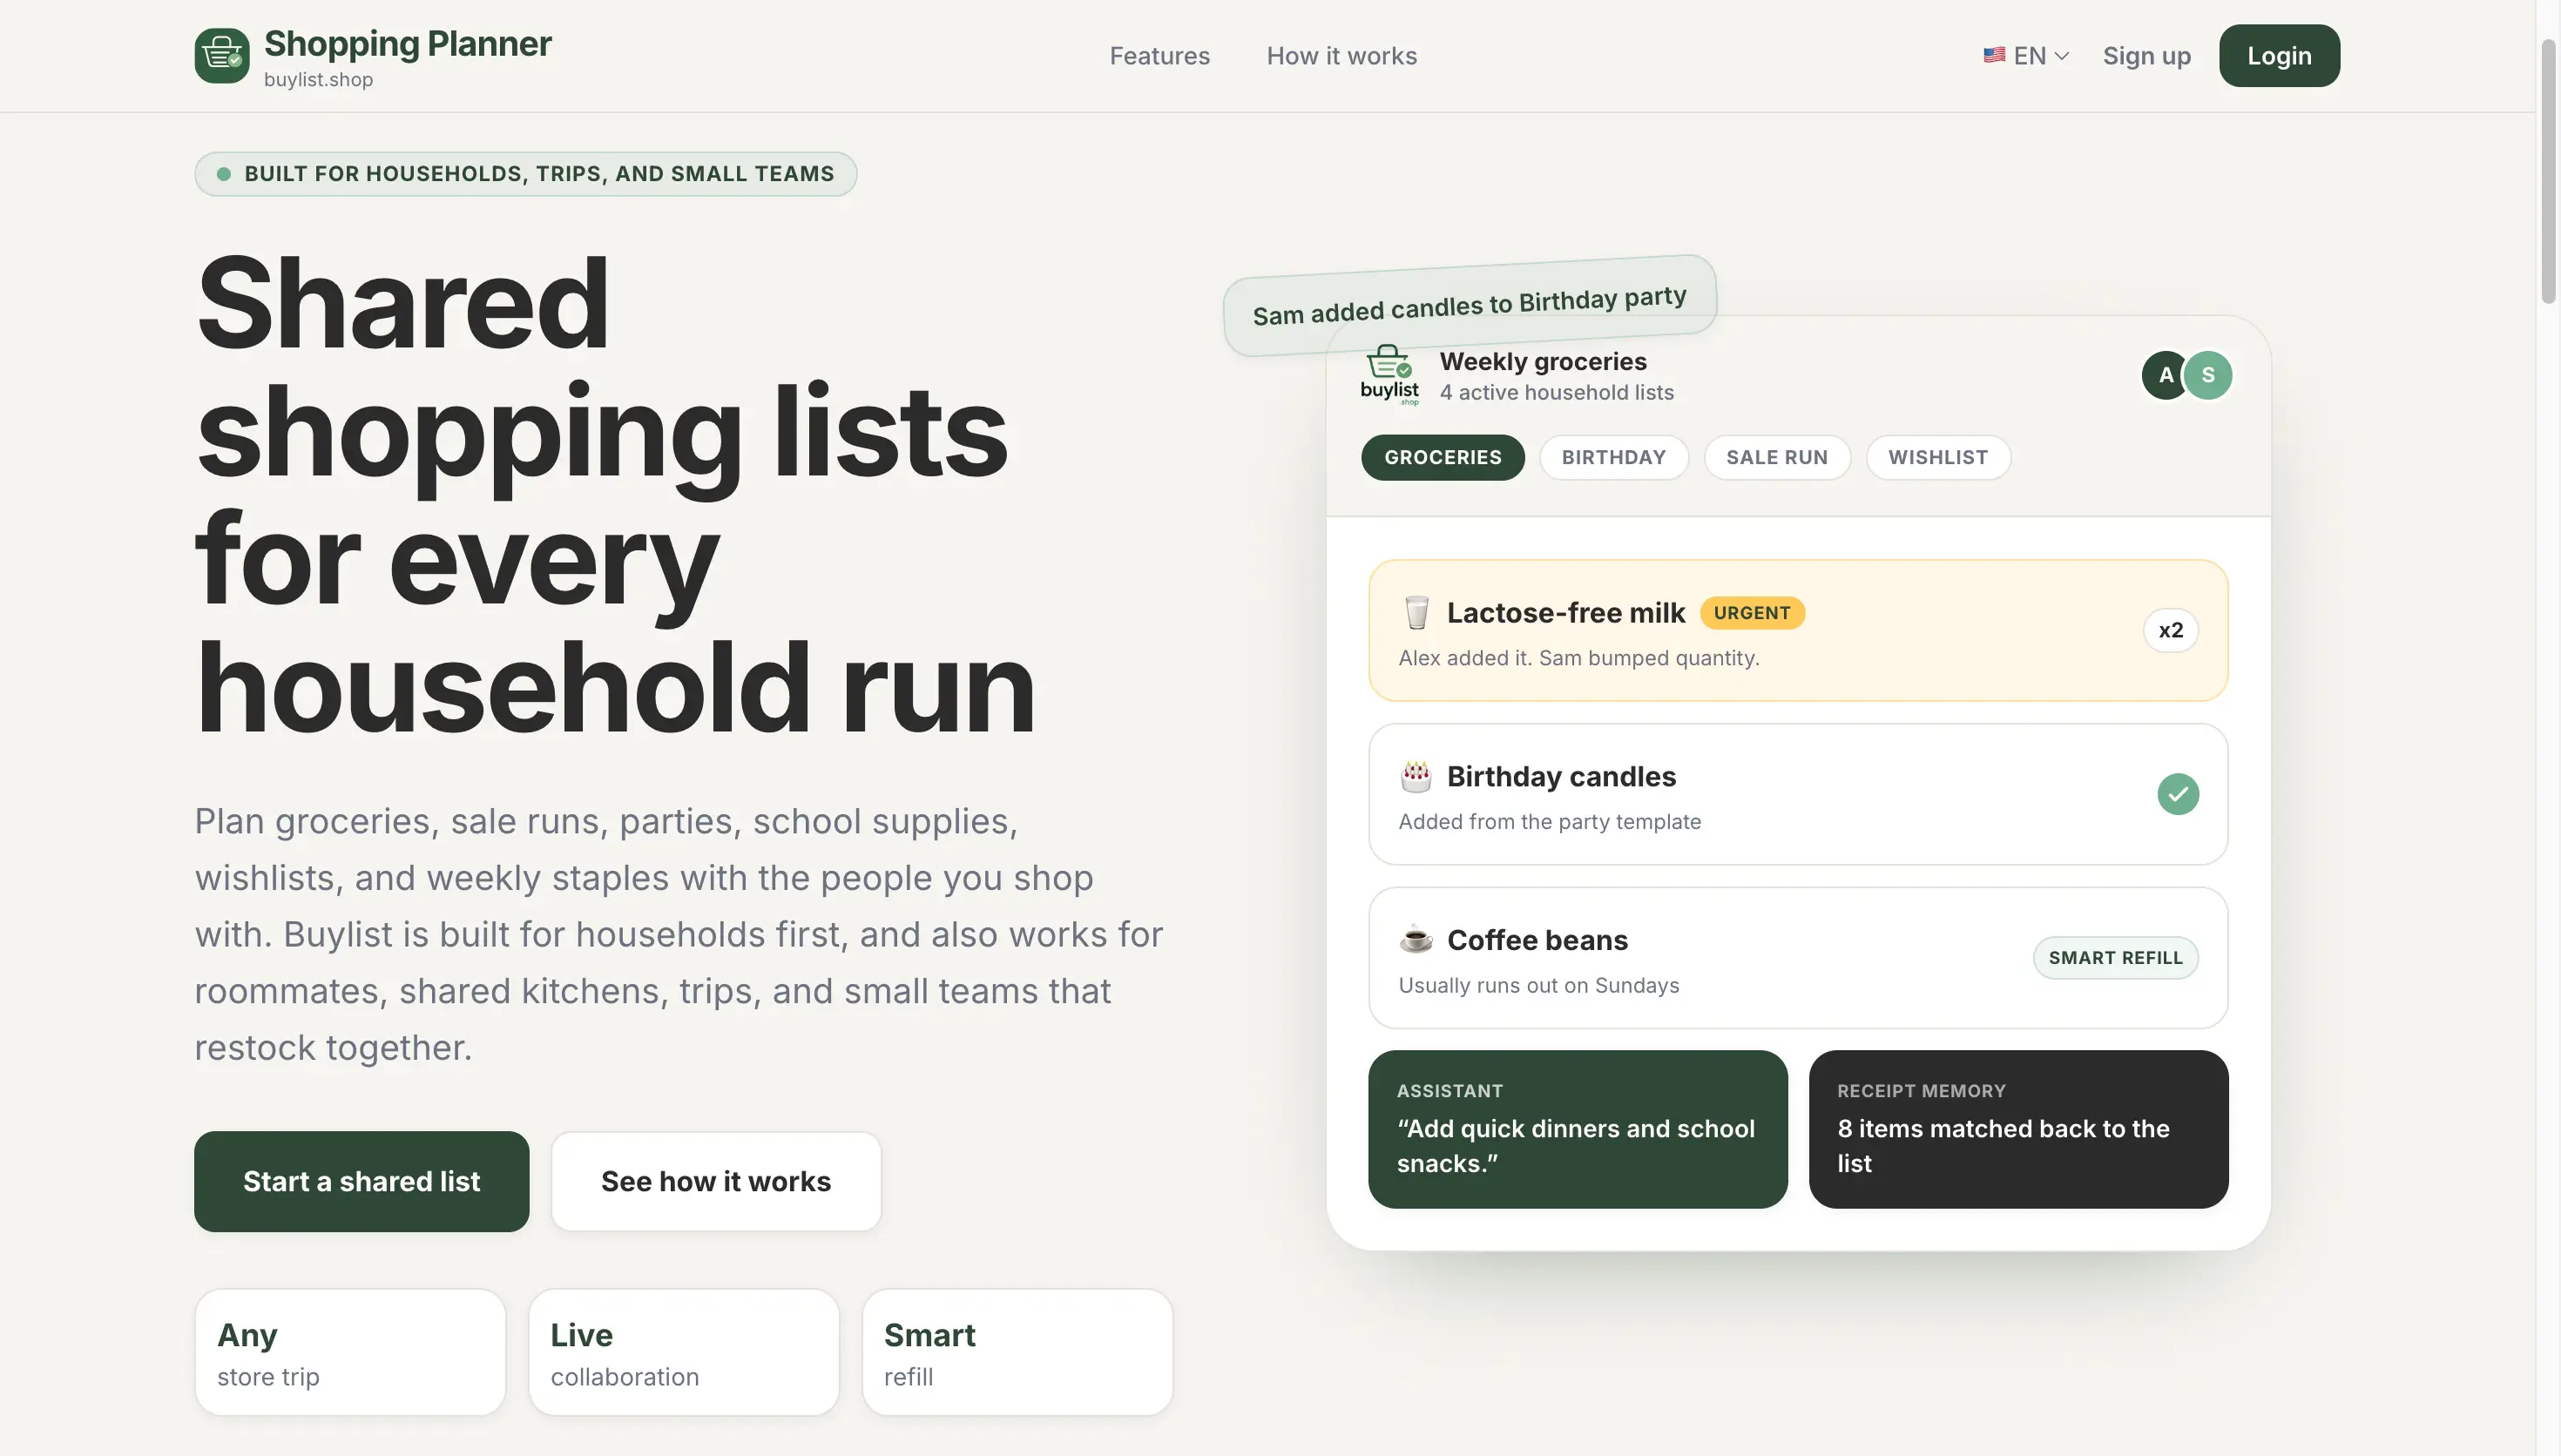Click the US flag language icon
Screen dimensions: 2561x1456
pos(1994,56)
